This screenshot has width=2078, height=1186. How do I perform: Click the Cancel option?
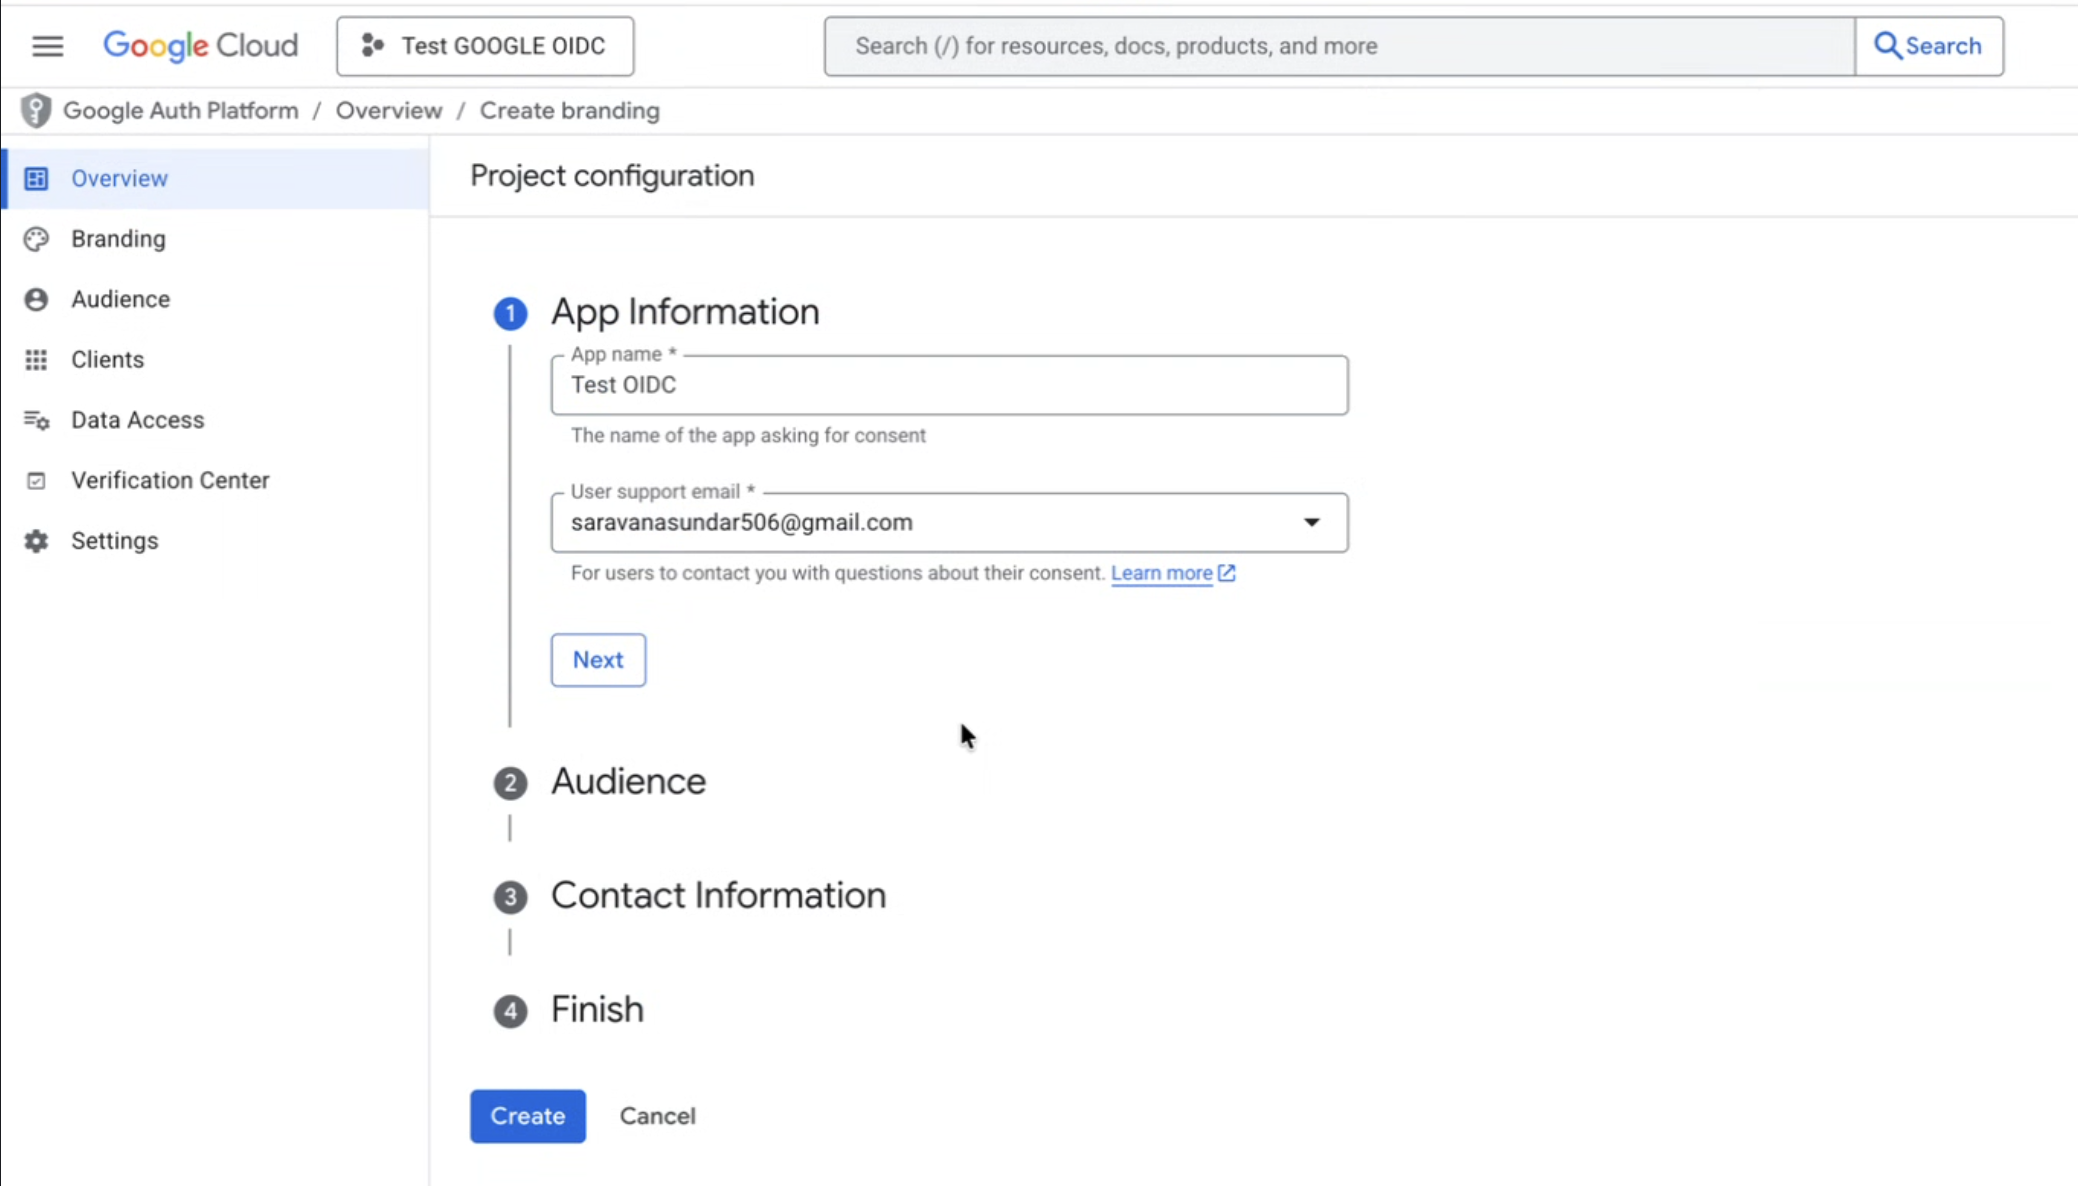(657, 1116)
